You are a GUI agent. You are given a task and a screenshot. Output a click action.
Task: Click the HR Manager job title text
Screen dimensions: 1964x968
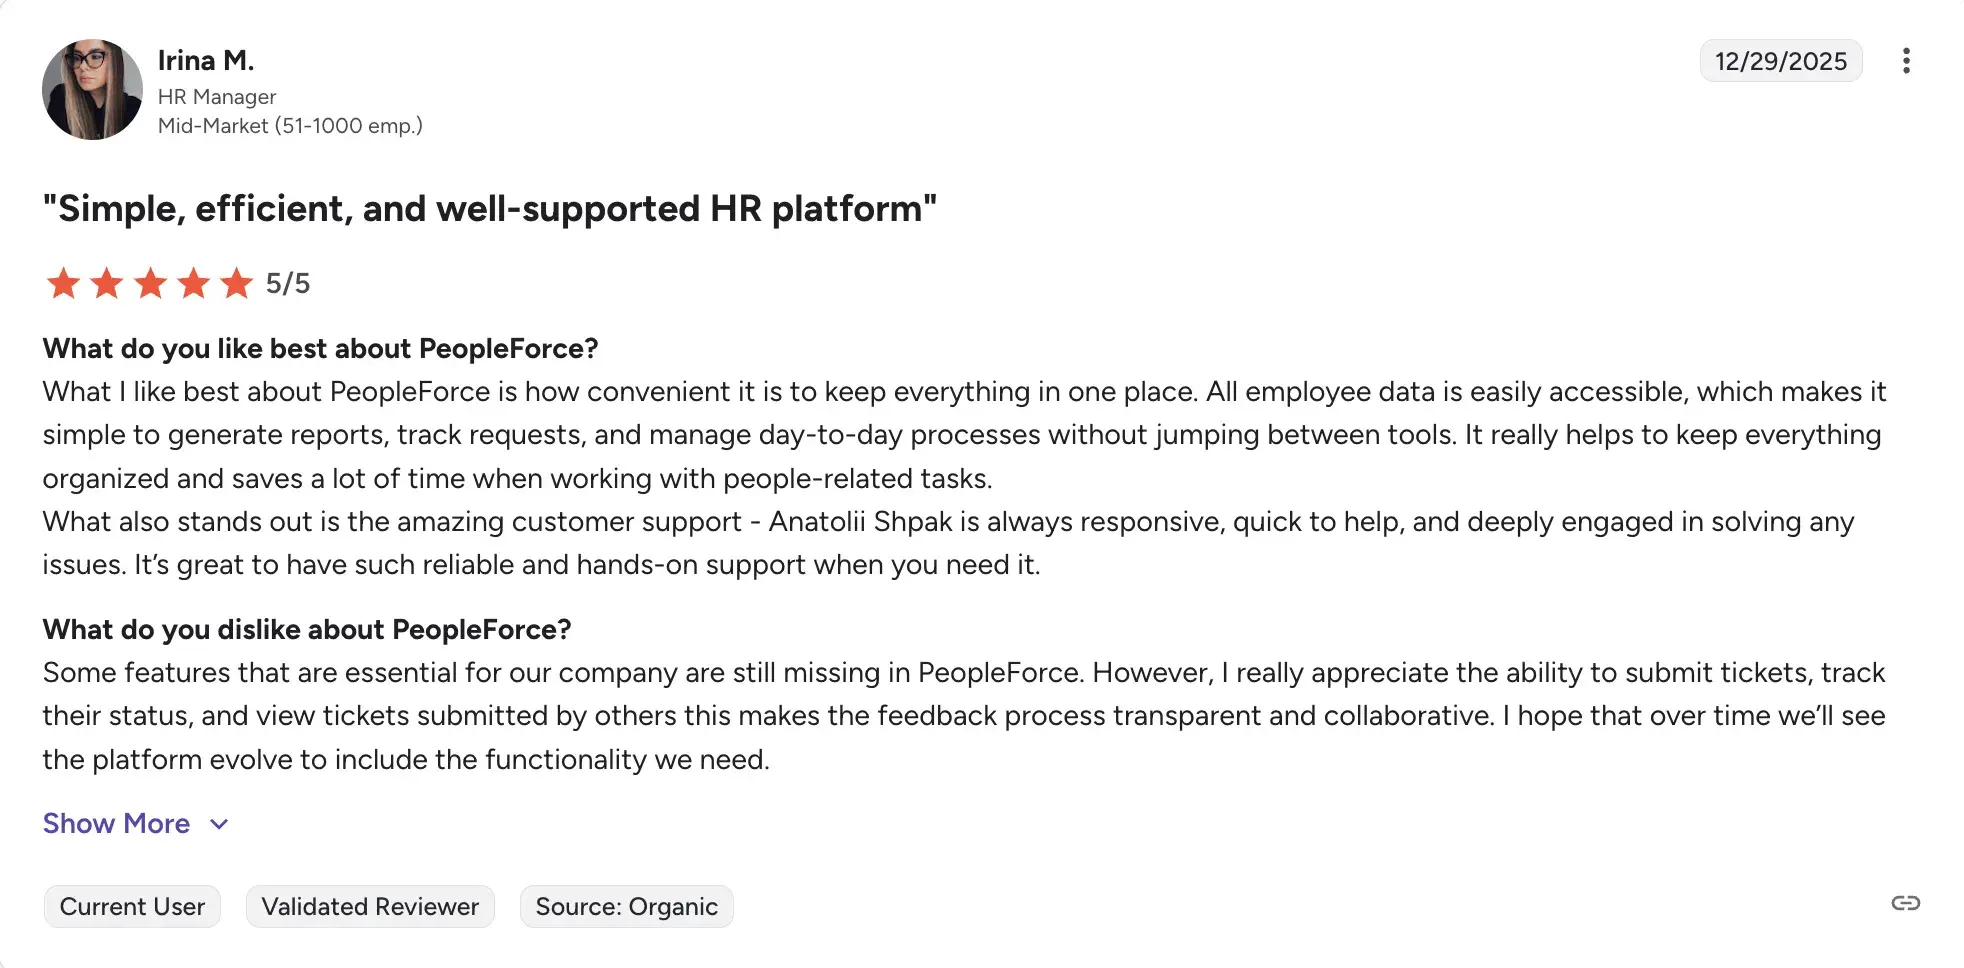click(x=217, y=96)
